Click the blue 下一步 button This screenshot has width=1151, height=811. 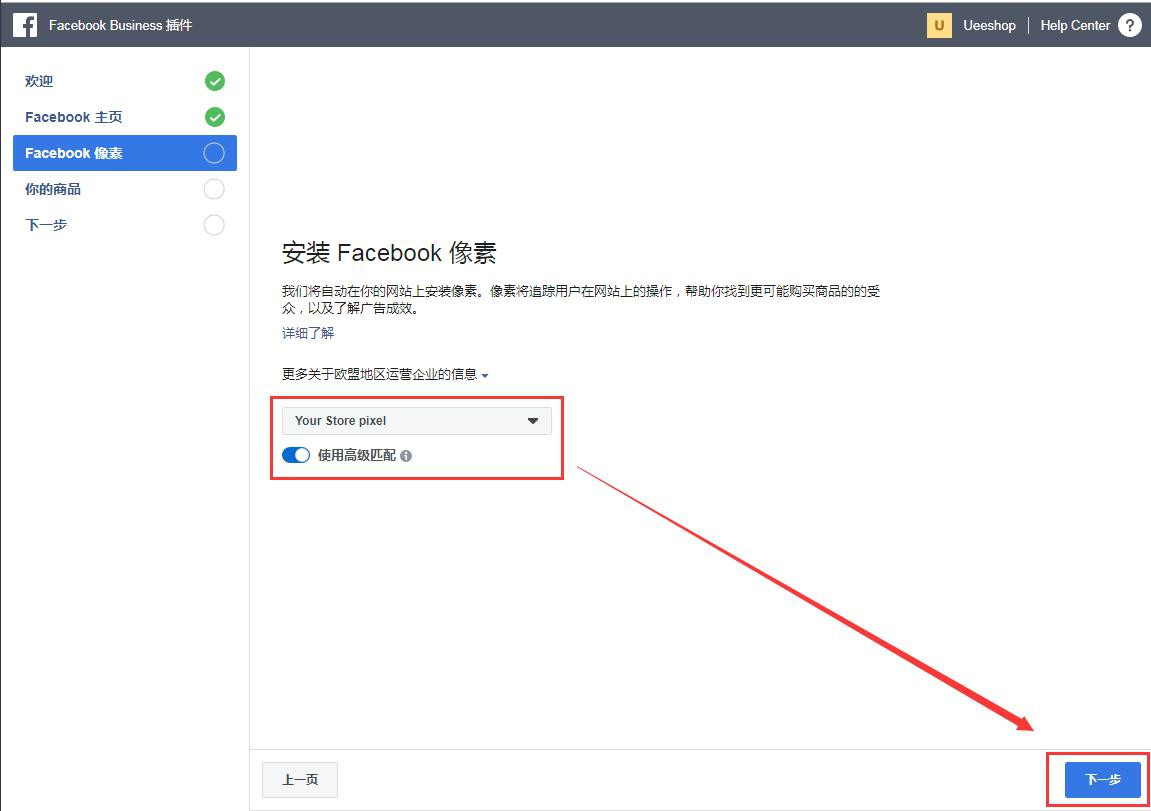(1103, 779)
